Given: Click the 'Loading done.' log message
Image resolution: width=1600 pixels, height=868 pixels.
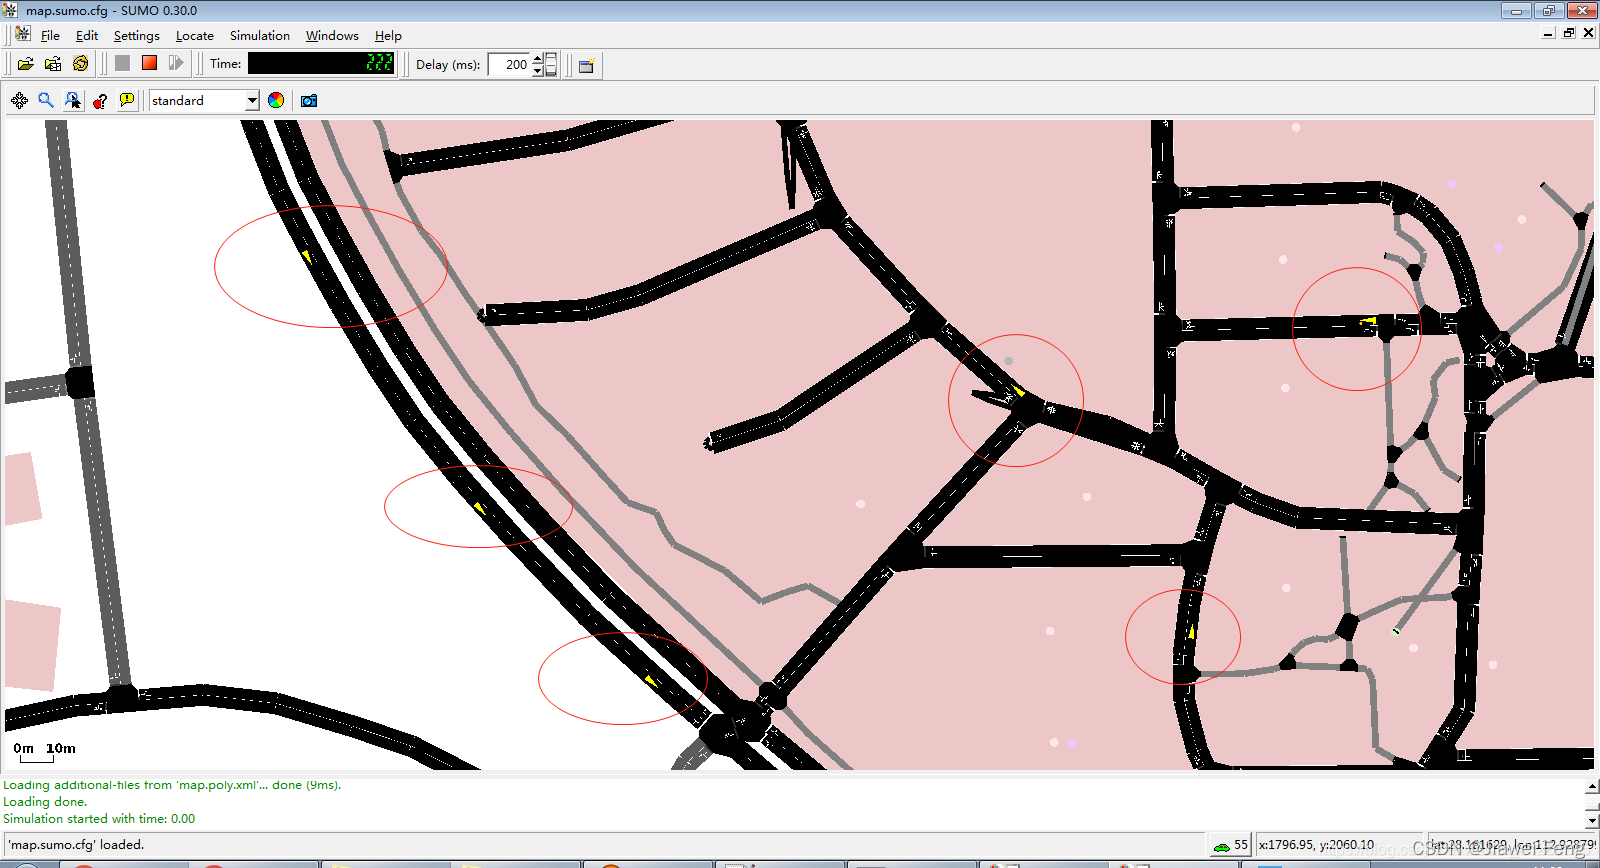Looking at the screenshot, I should pos(45,802).
